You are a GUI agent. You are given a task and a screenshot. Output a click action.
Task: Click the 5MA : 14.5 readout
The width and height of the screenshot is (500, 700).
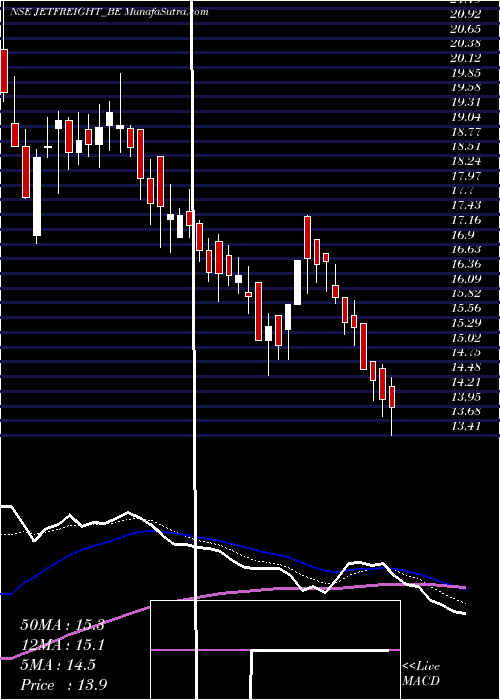click(58, 665)
